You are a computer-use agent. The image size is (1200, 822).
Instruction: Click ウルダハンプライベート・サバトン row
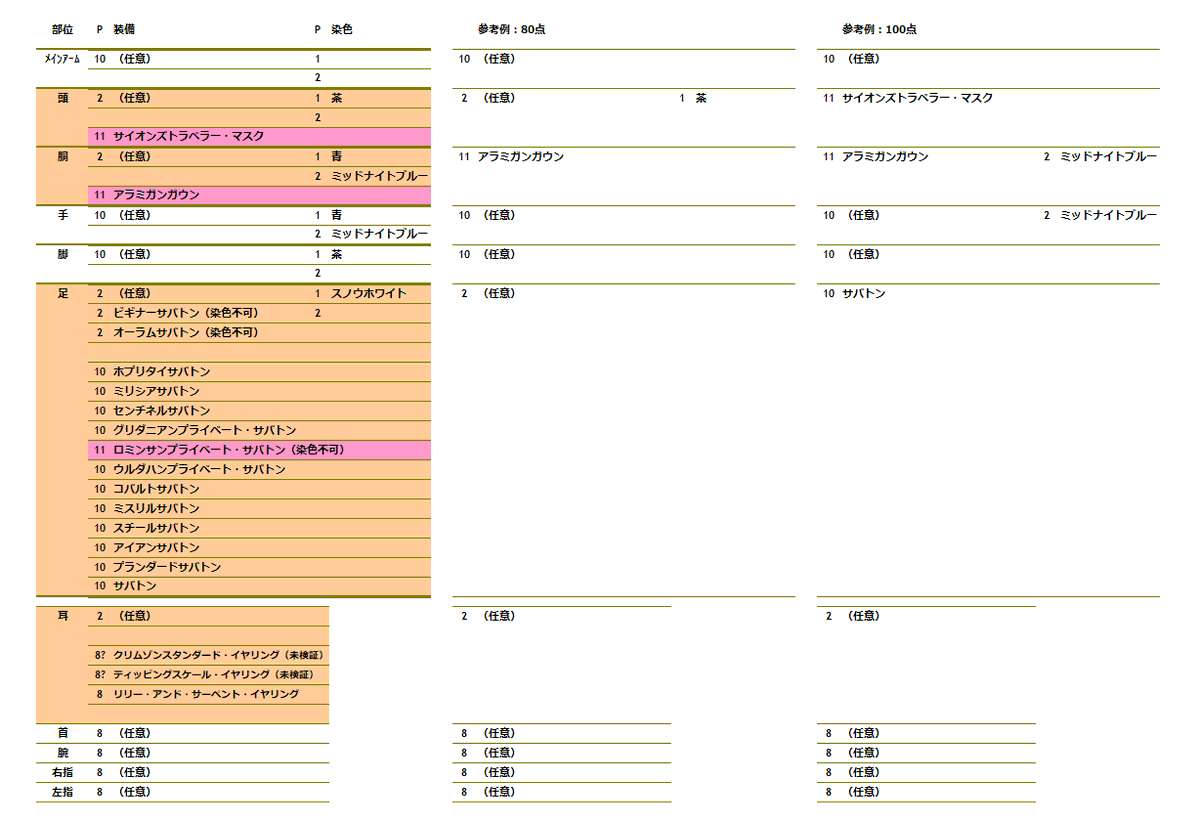[x=259, y=470]
